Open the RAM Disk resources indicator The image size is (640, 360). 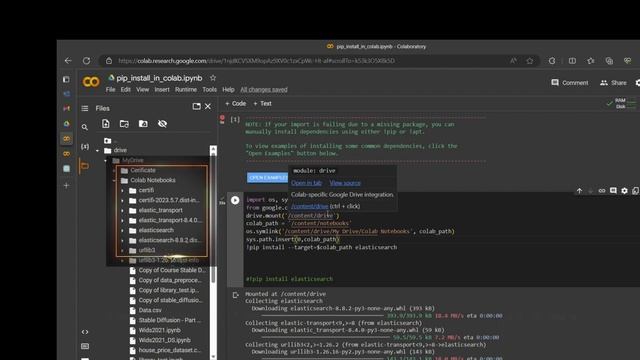tap(622, 104)
